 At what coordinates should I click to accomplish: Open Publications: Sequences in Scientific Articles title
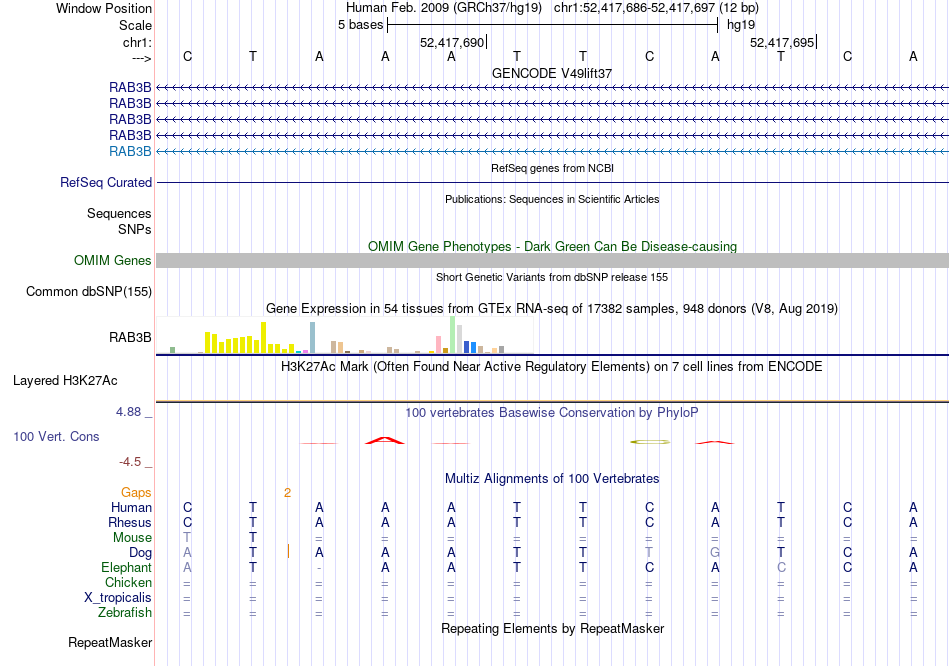pos(552,199)
